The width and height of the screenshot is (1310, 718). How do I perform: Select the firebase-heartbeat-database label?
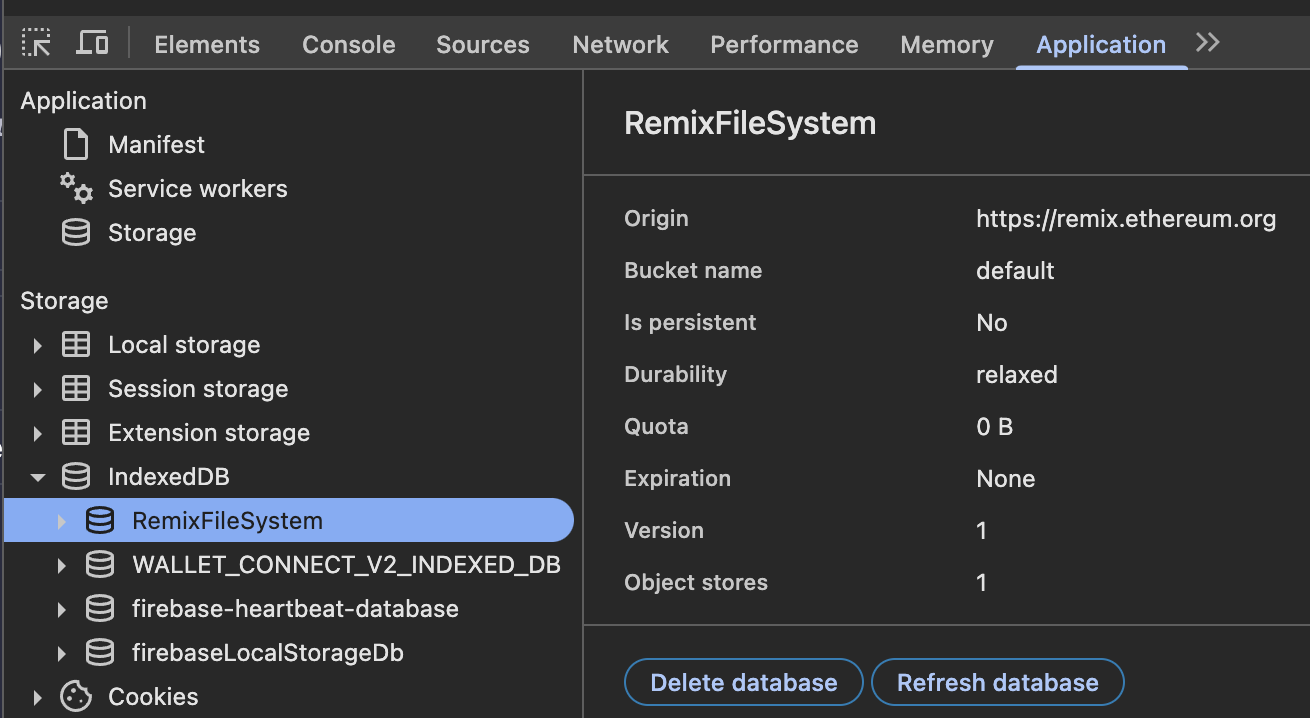click(295, 609)
